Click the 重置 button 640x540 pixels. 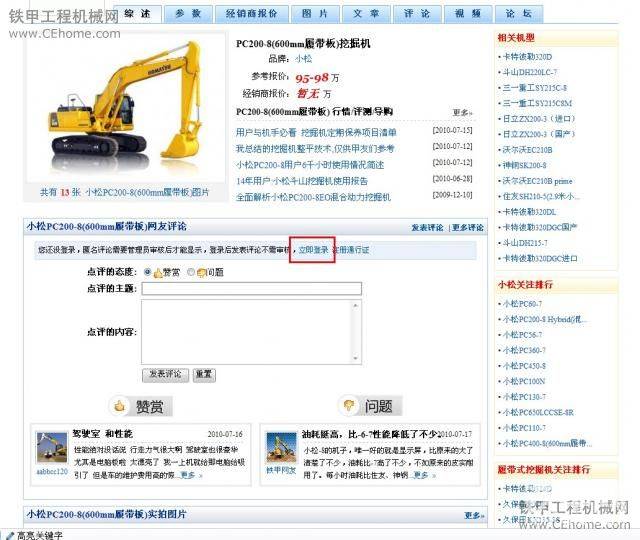(x=204, y=375)
